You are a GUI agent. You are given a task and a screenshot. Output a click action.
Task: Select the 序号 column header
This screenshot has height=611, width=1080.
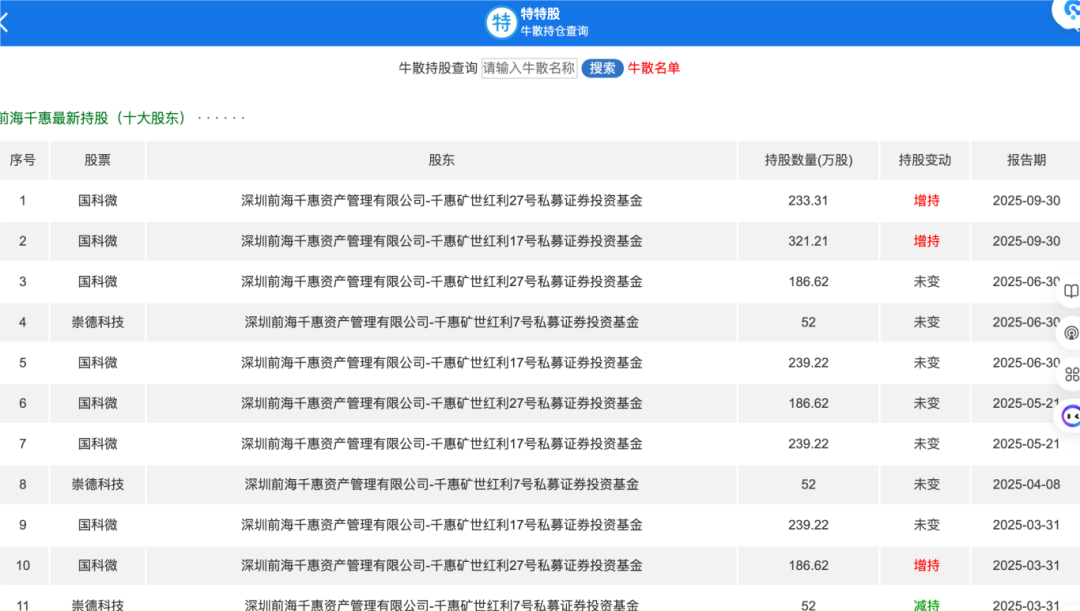[23, 160]
